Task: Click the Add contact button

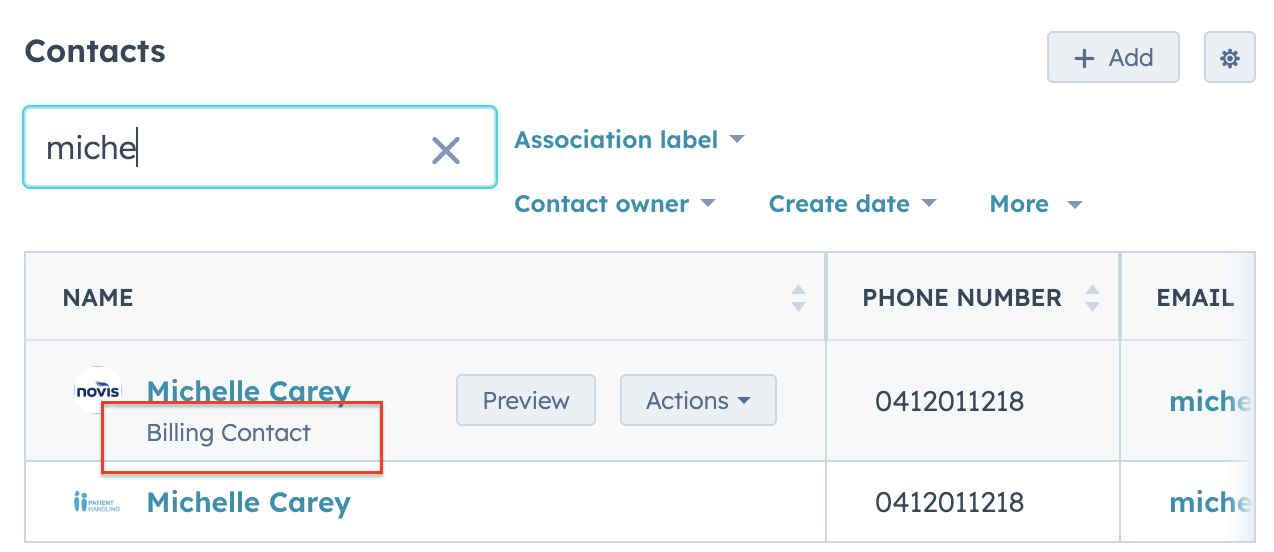Action: (1113, 58)
